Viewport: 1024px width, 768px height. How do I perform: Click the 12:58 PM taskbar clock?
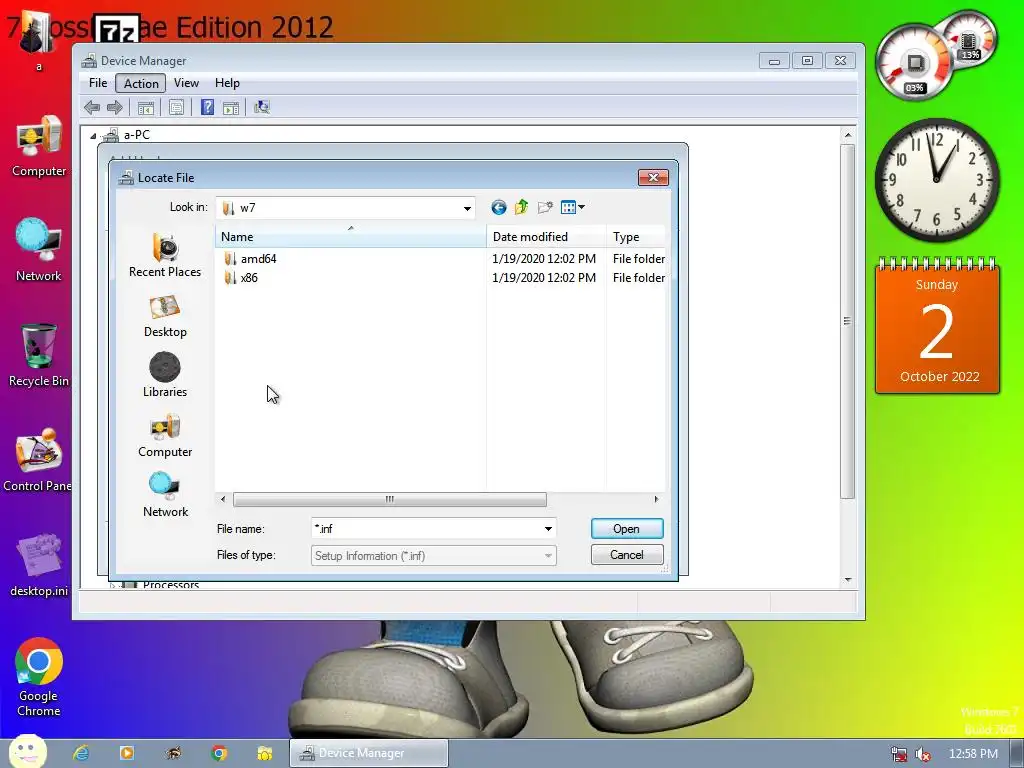pos(973,754)
